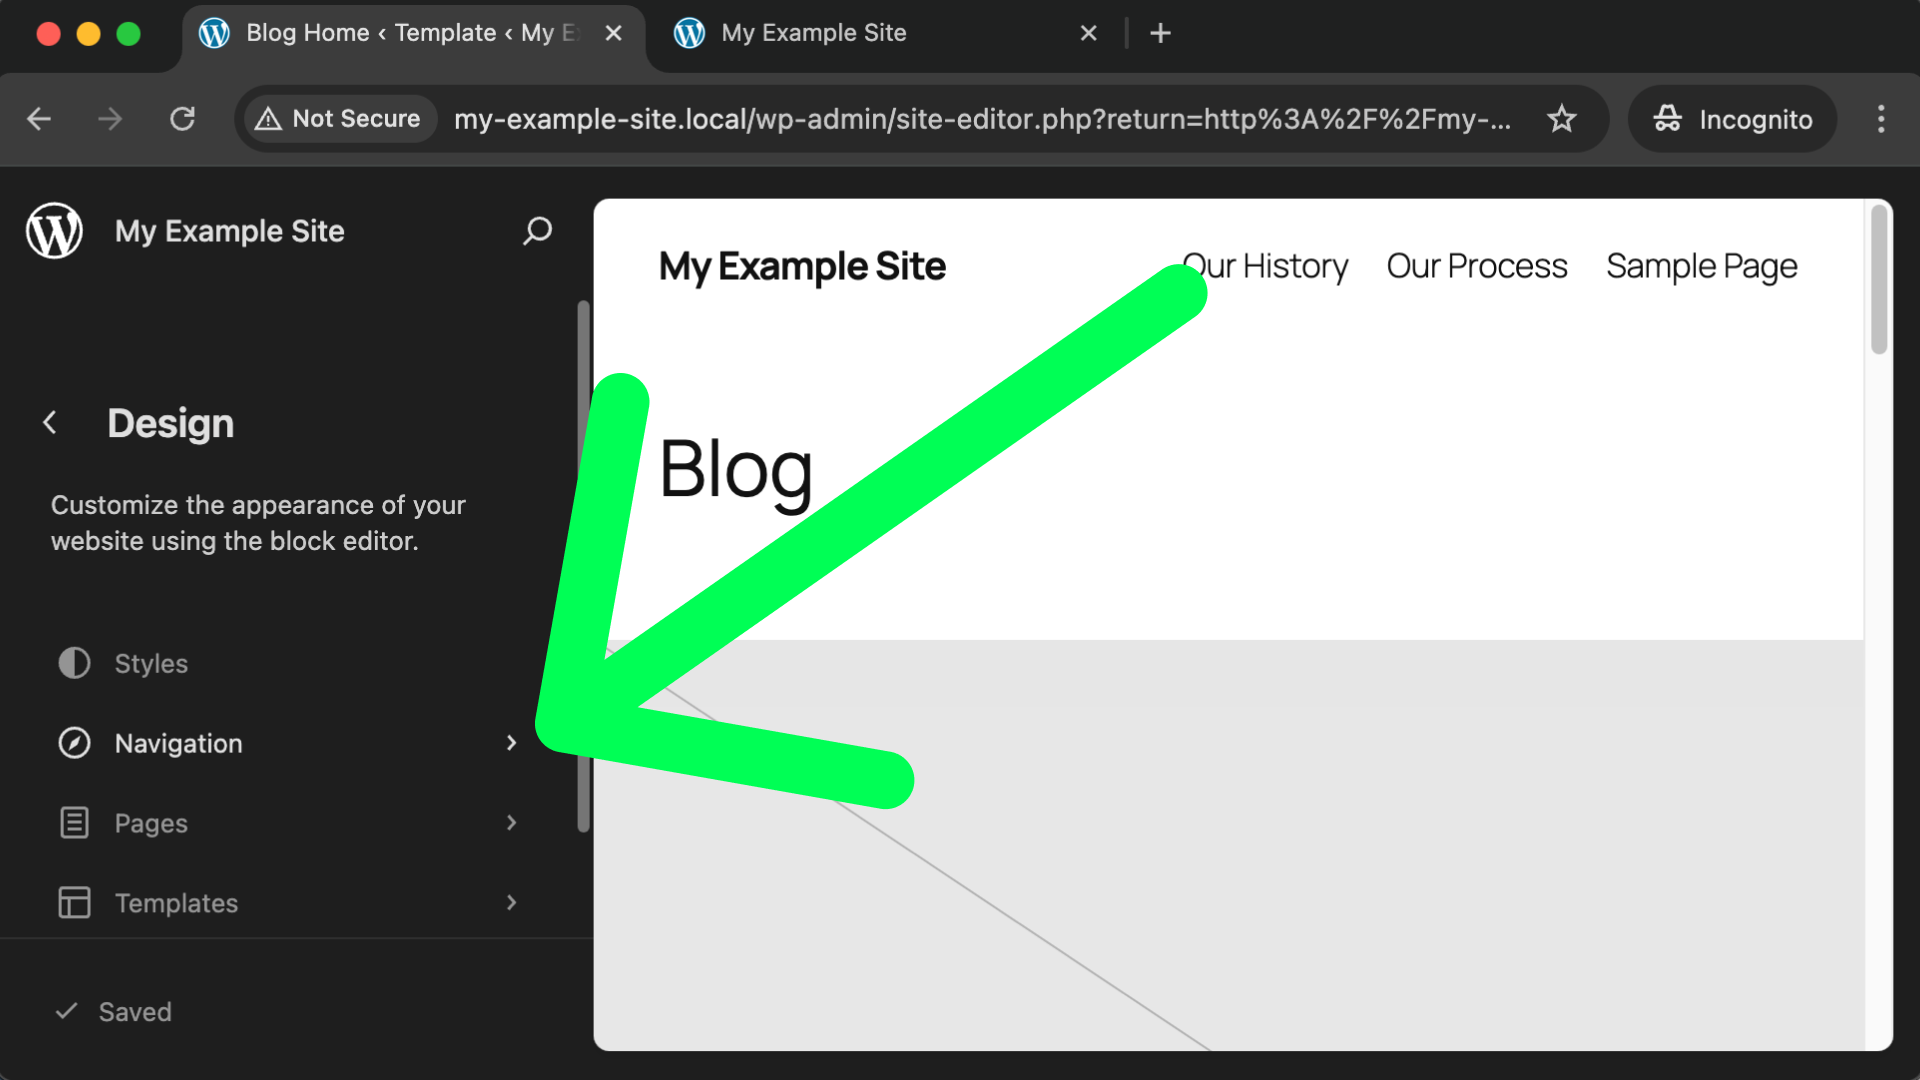Open a new browser tab
1920x1080 pixels.
(x=1160, y=33)
